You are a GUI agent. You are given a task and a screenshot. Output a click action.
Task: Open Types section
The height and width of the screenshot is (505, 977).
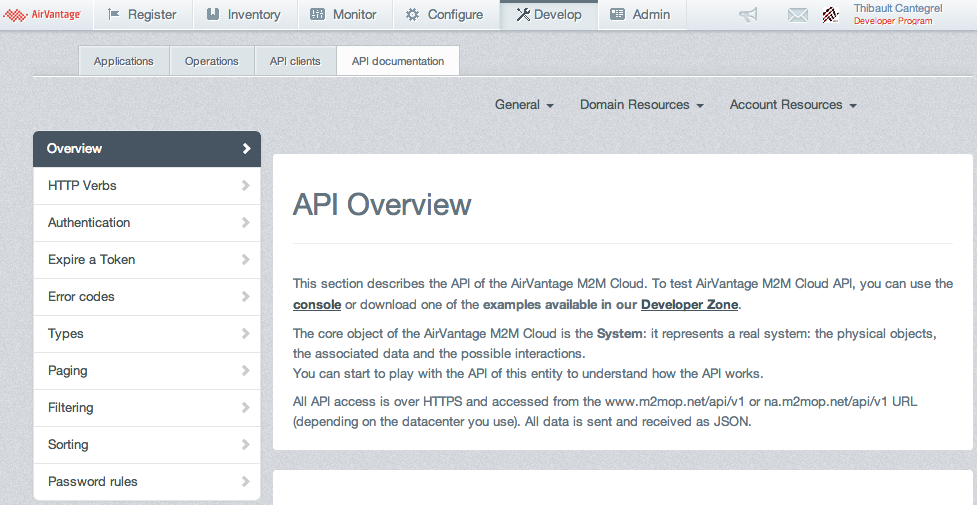147,334
